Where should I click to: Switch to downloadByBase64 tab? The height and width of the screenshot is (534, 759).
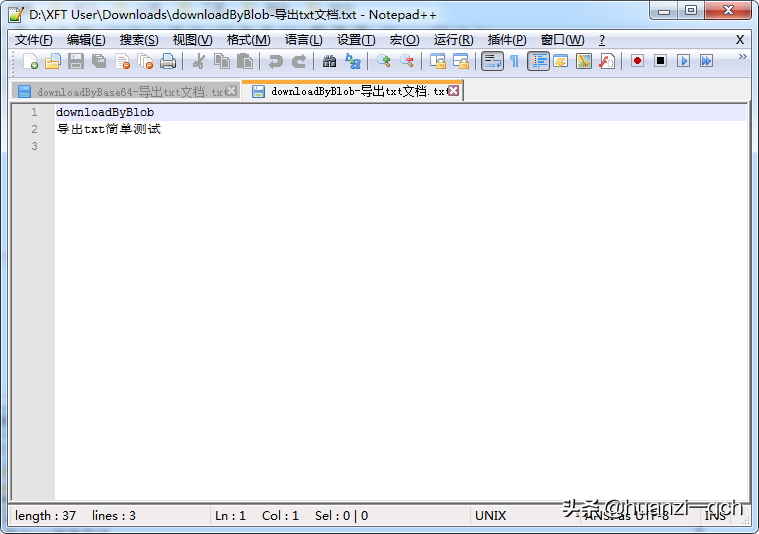click(126, 92)
